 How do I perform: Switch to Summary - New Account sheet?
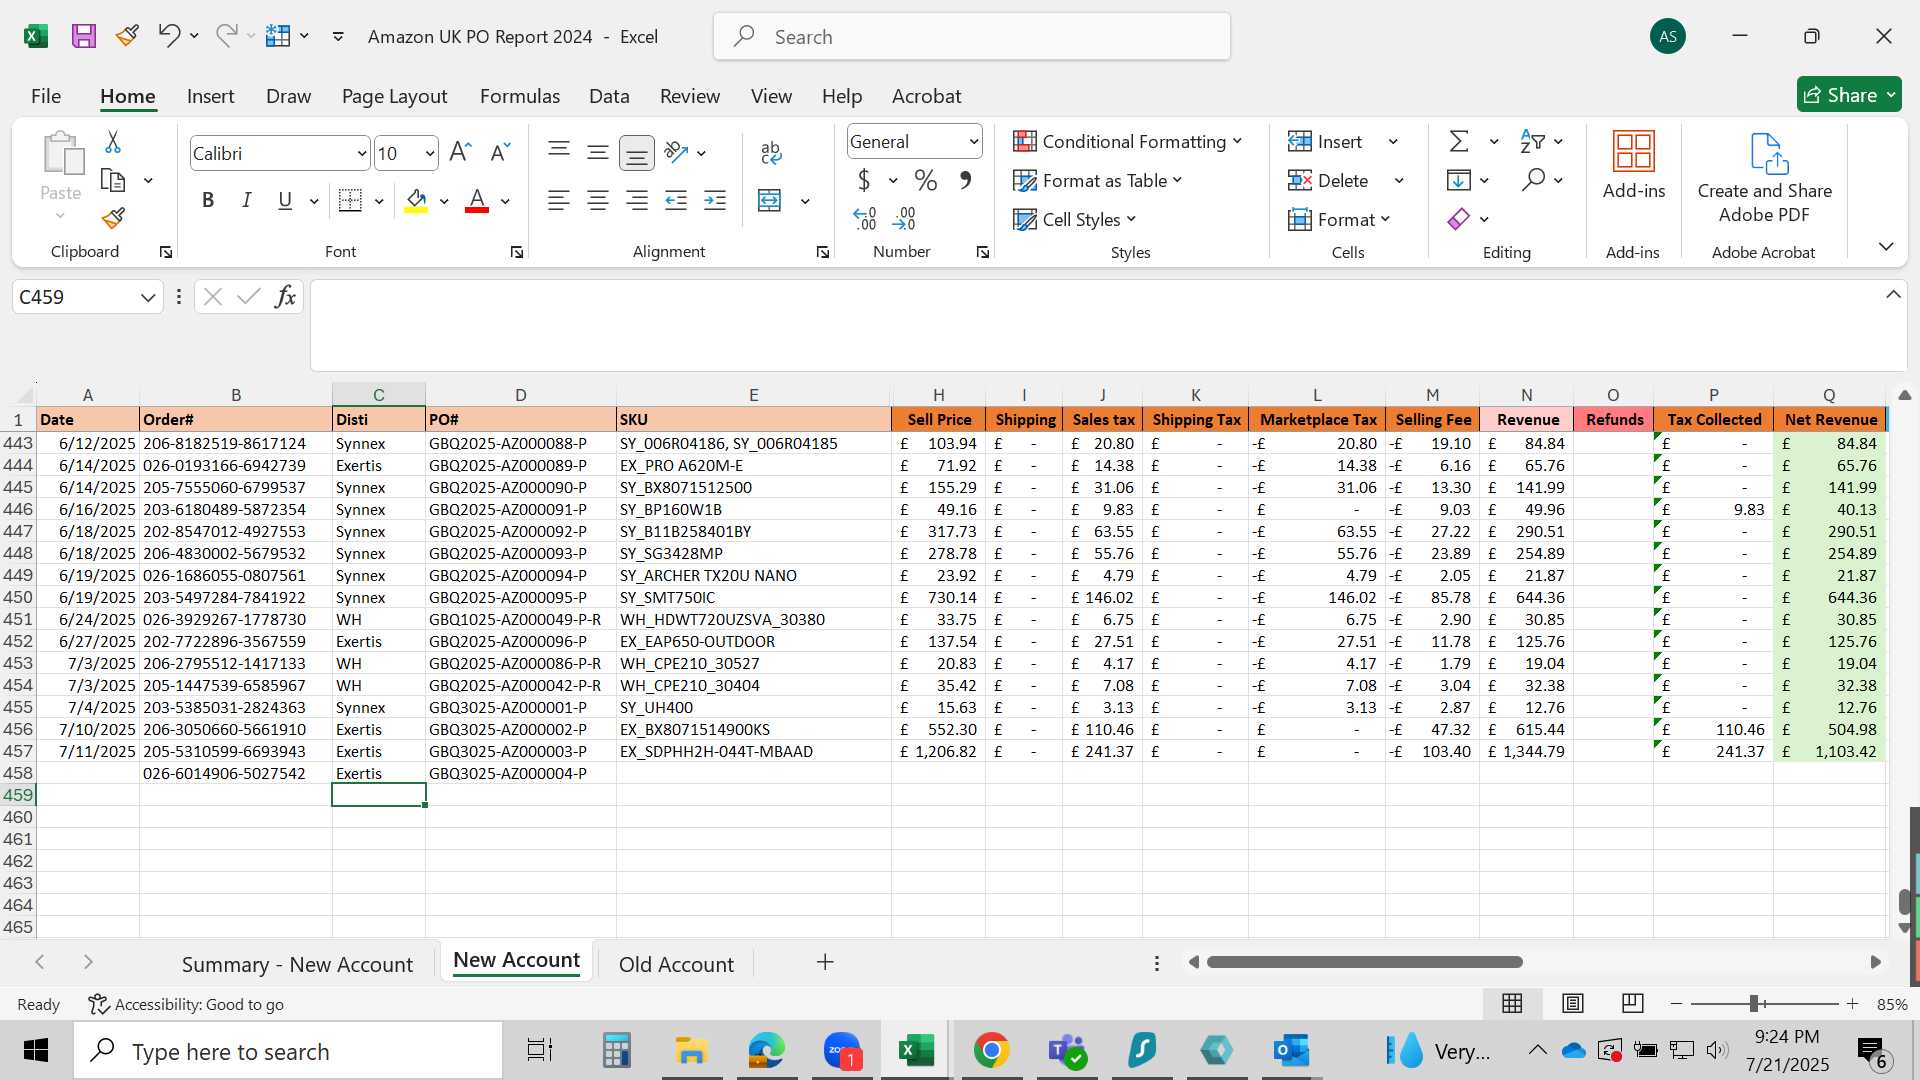click(x=297, y=964)
